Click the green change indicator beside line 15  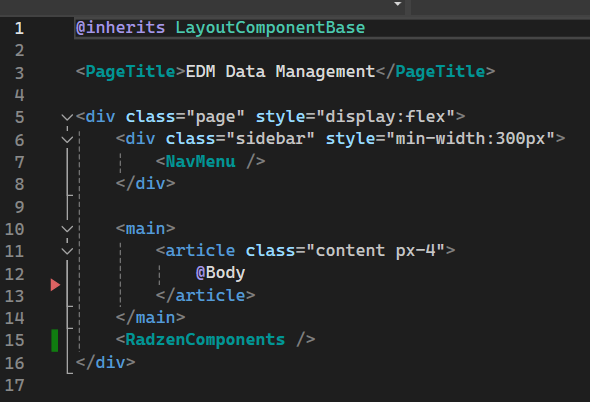55,340
